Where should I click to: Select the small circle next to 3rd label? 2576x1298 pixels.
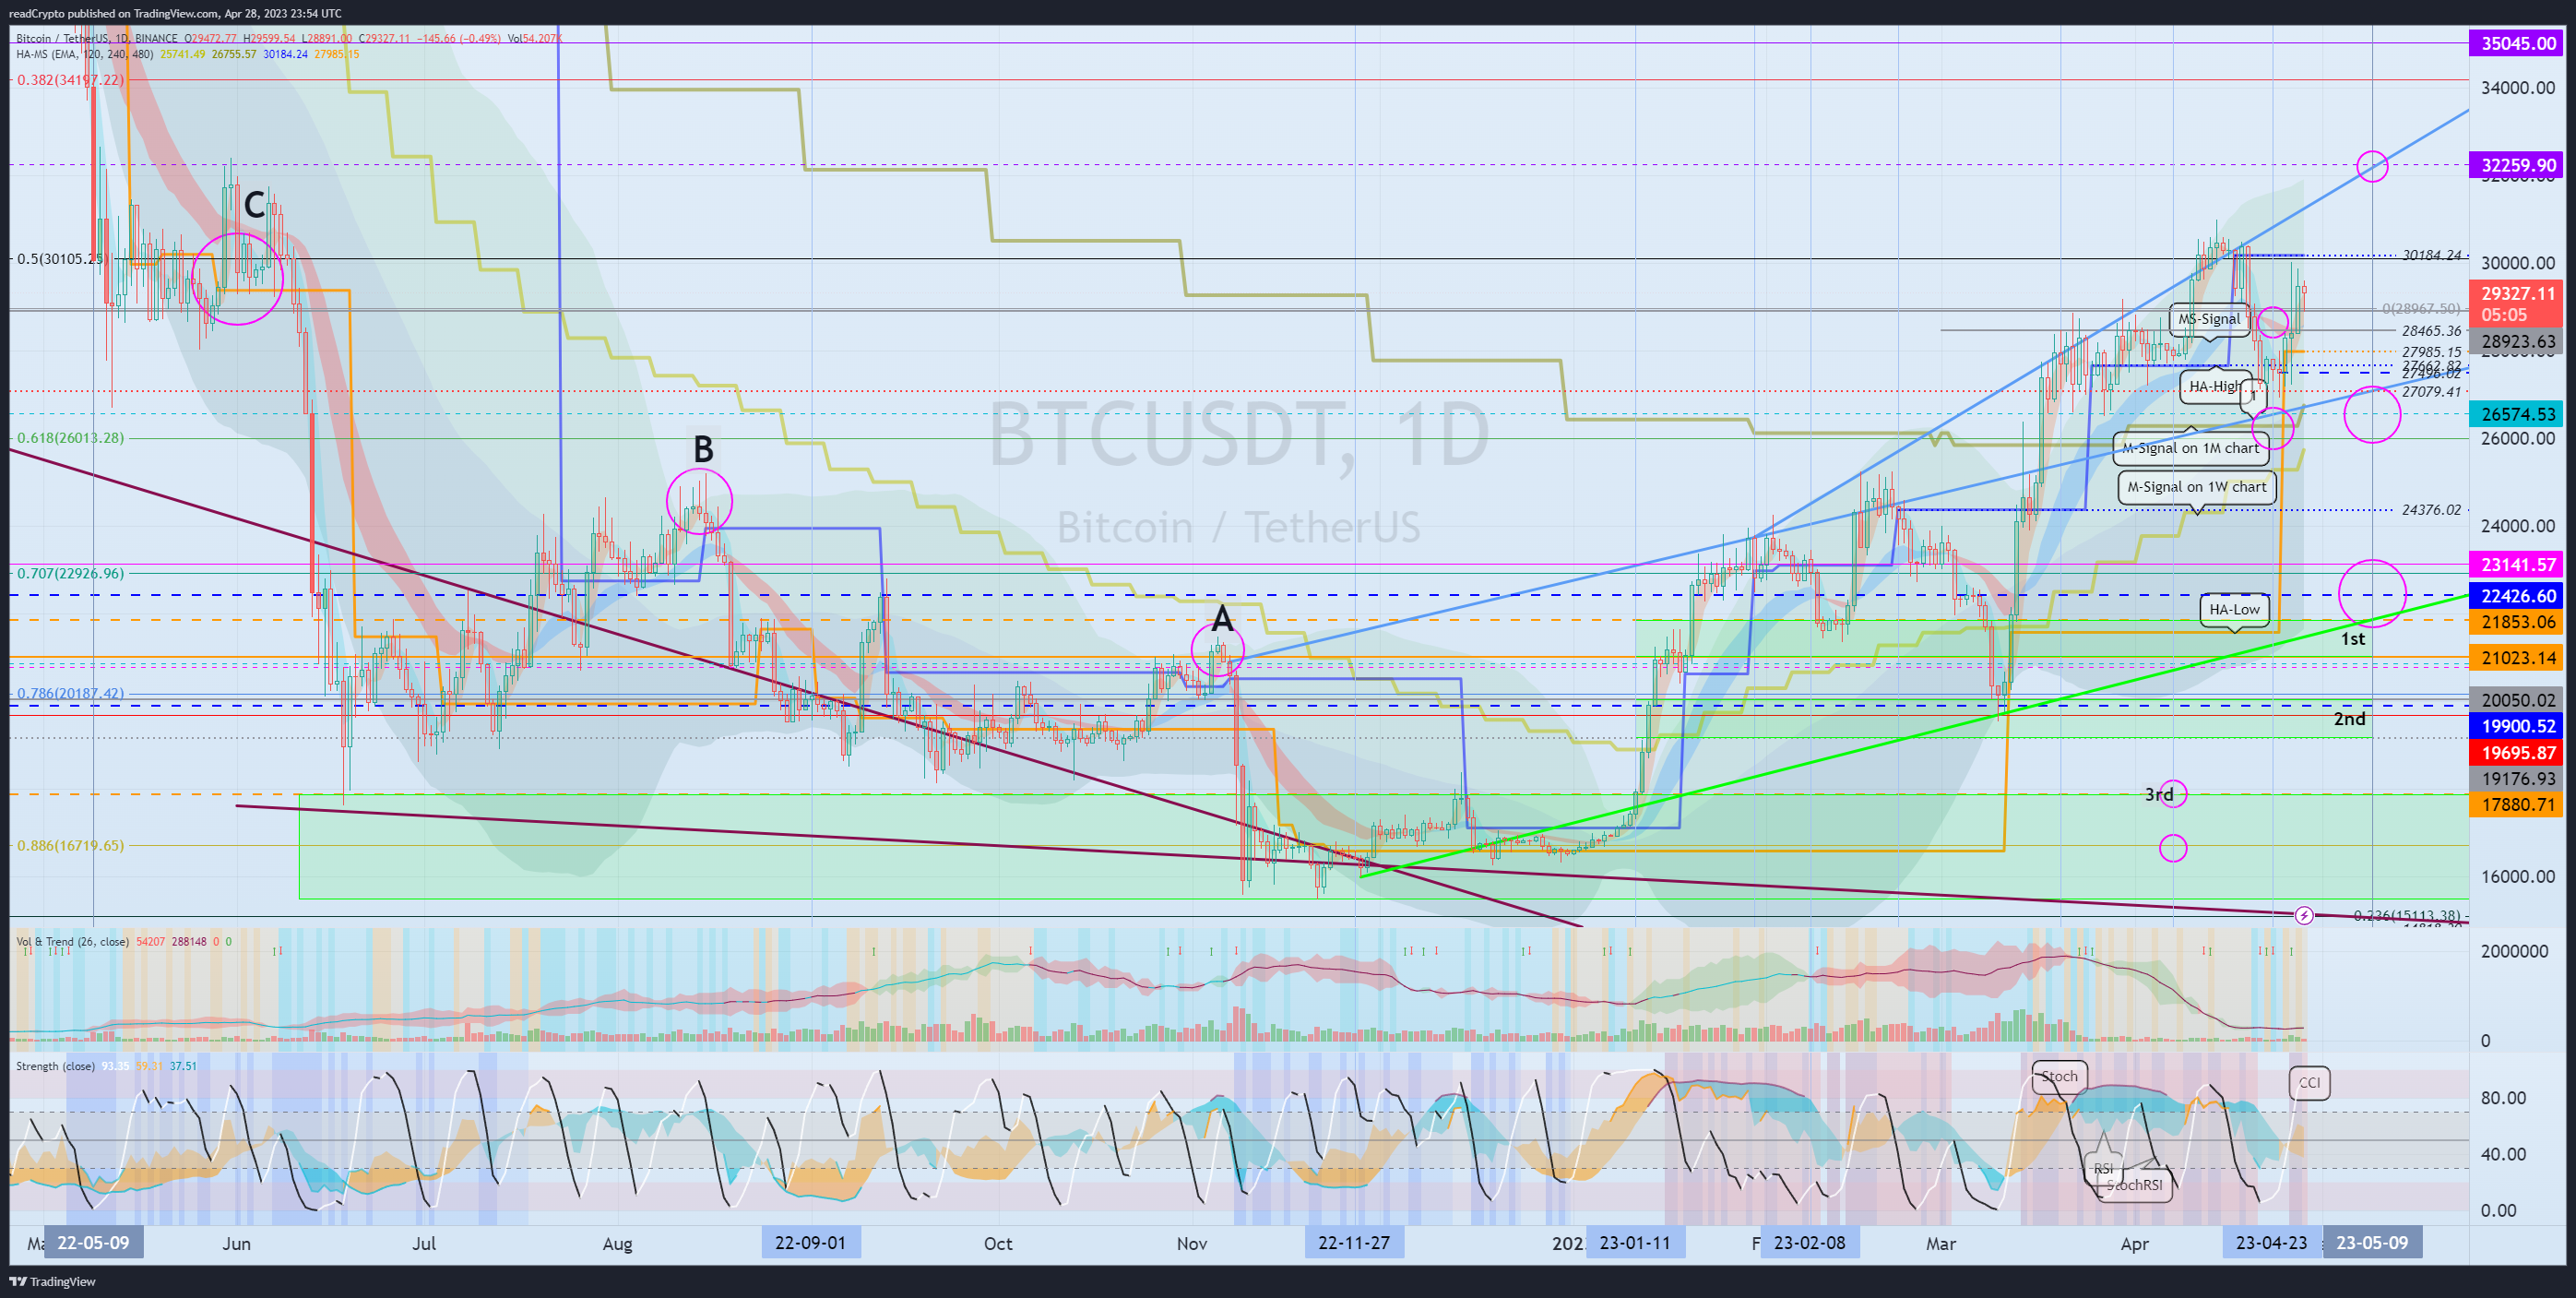click(2173, 794)
